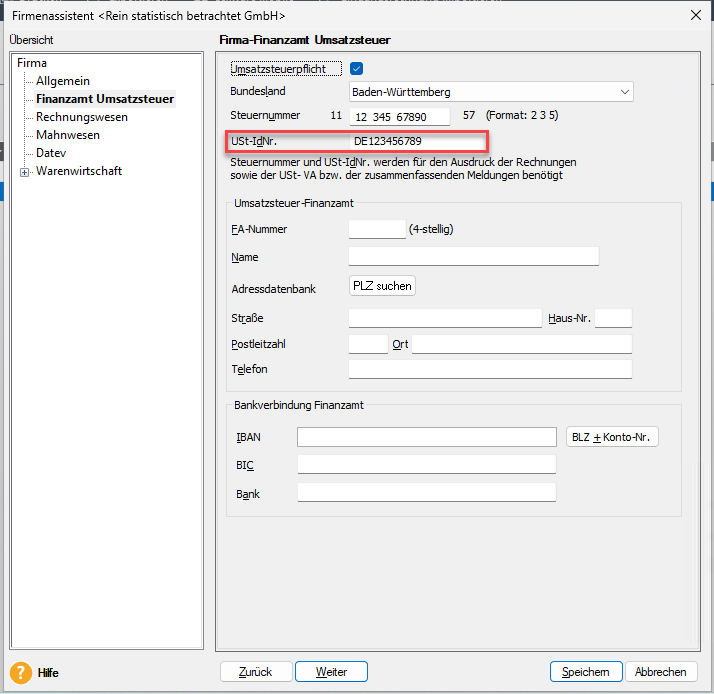Click the BLZ + Konto-Nr. button
The image size is (714, 694).
pyautogui.click(x=612, y=437)
